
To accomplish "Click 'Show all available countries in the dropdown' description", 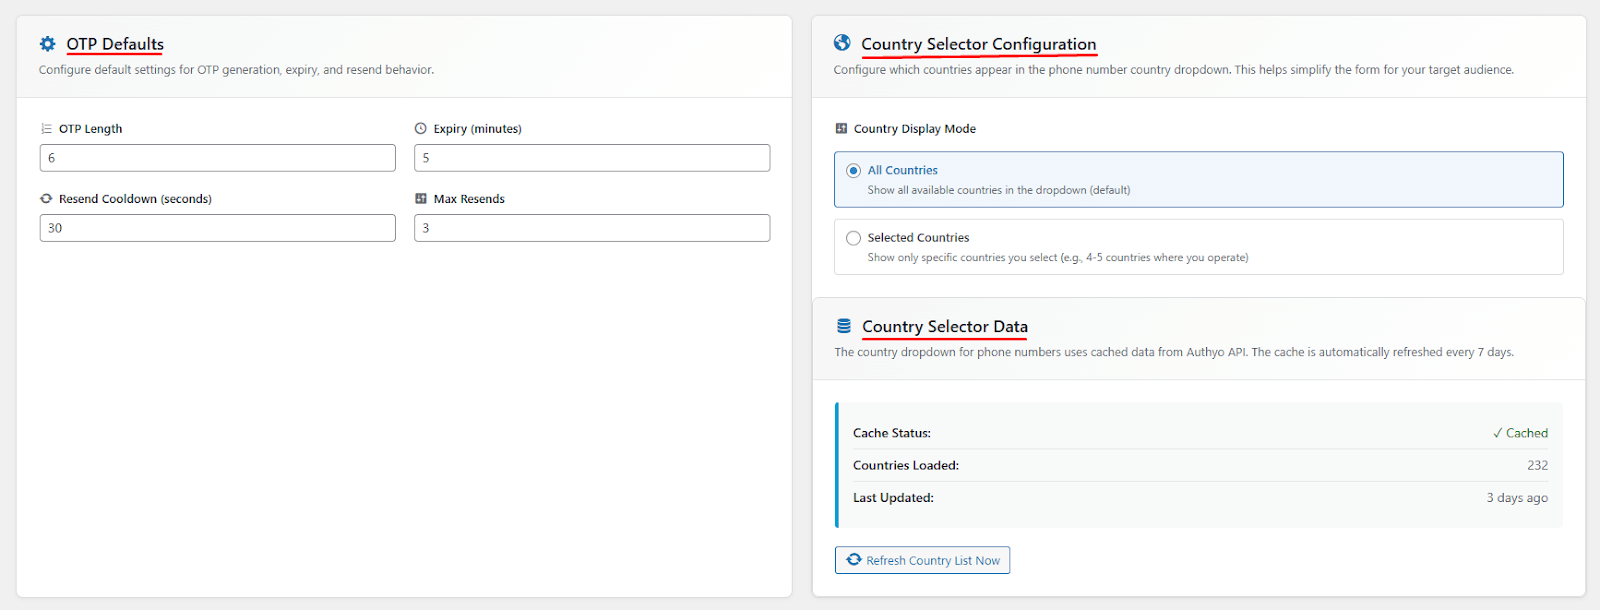I will [999, 190].
